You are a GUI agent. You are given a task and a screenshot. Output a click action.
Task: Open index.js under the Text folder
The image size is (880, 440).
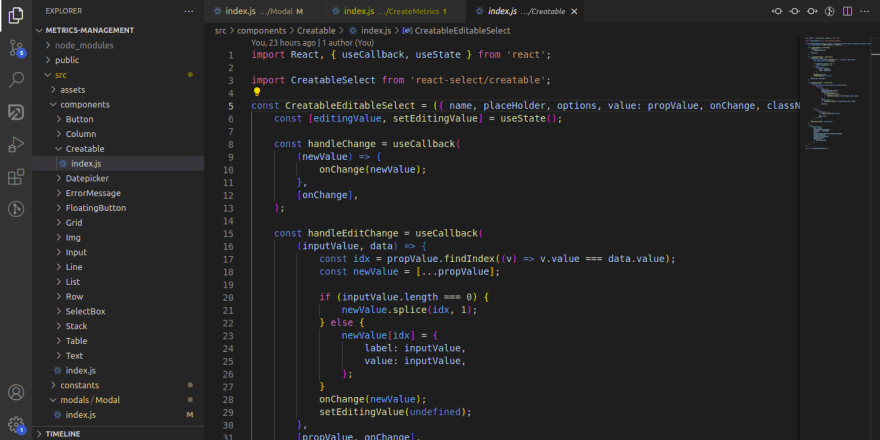[x=119, y=370]
